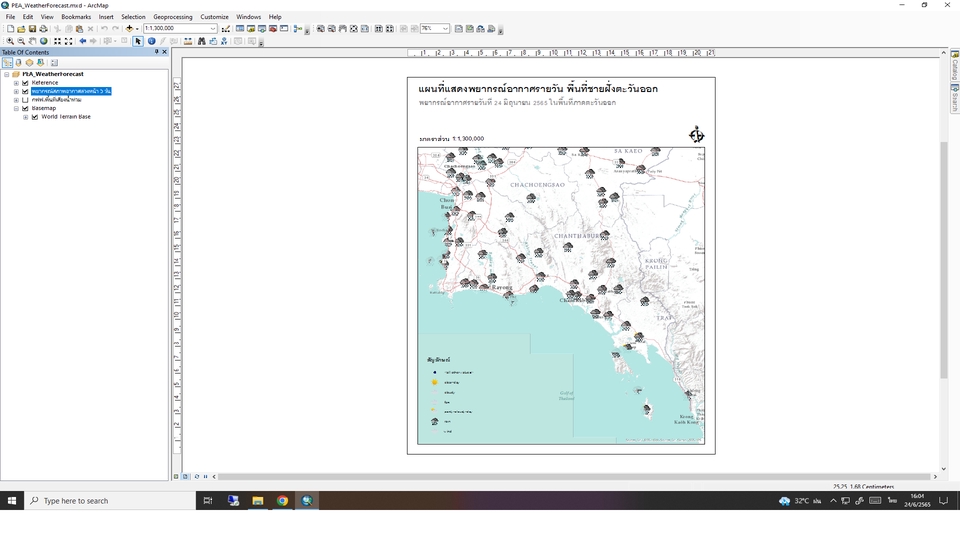
Task: Expand World Terrain Base layer
Action: pyautogui.click(x=26, y=117)
